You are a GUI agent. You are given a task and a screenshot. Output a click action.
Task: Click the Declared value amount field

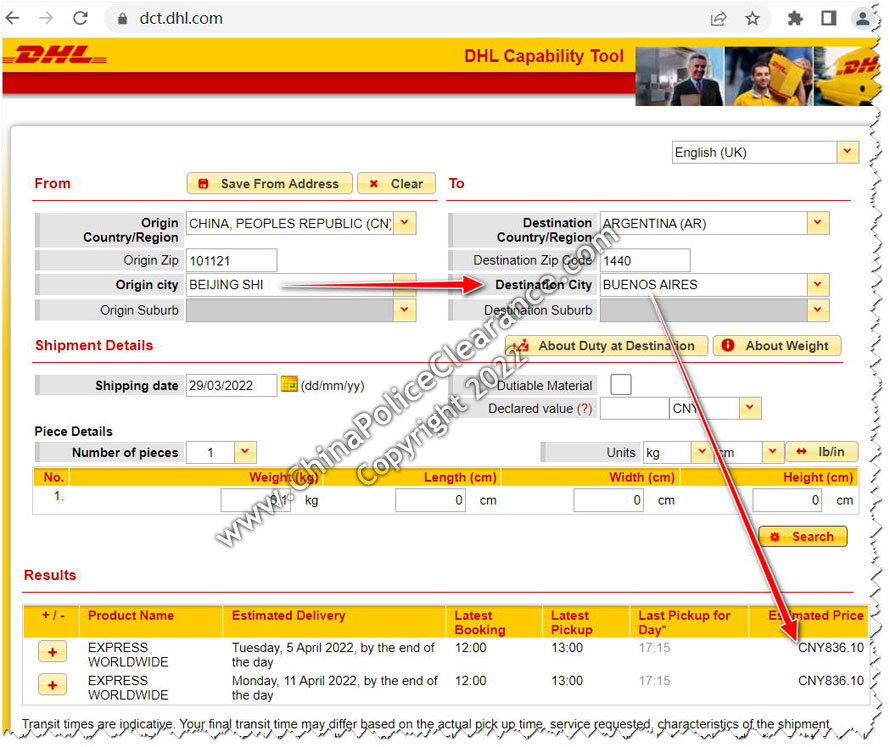pos(634,408)
